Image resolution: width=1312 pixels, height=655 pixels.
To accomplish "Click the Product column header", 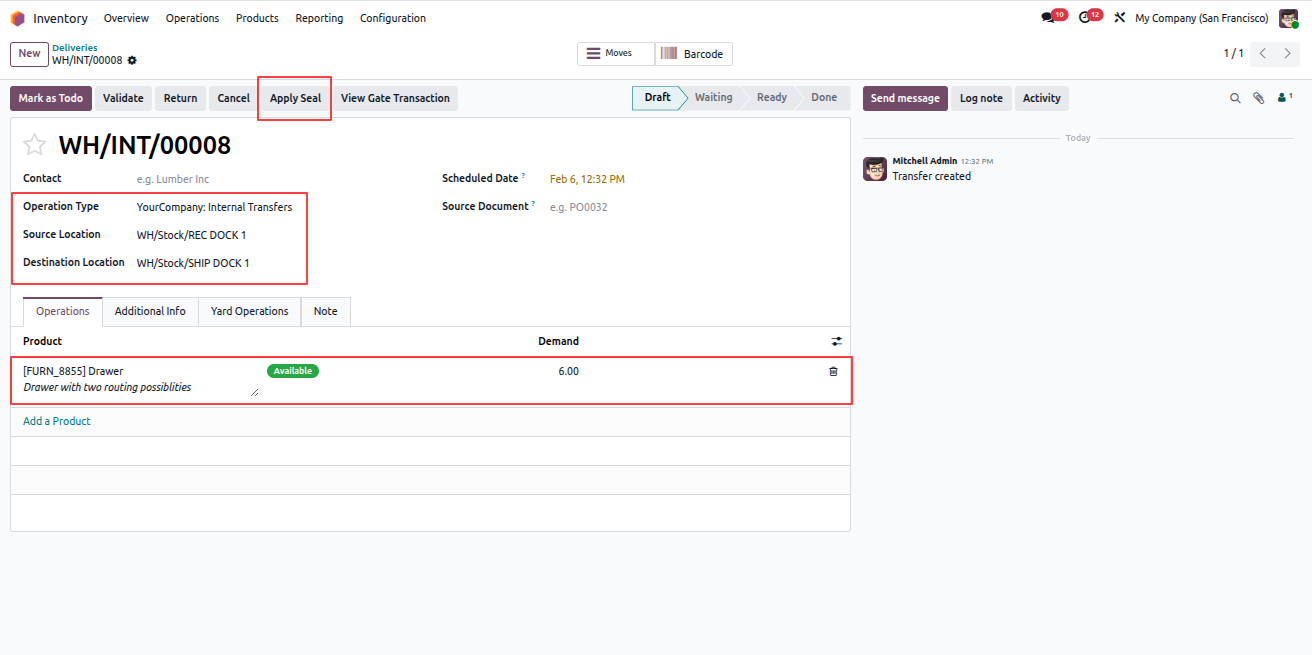I will click(x=43, y=341).
